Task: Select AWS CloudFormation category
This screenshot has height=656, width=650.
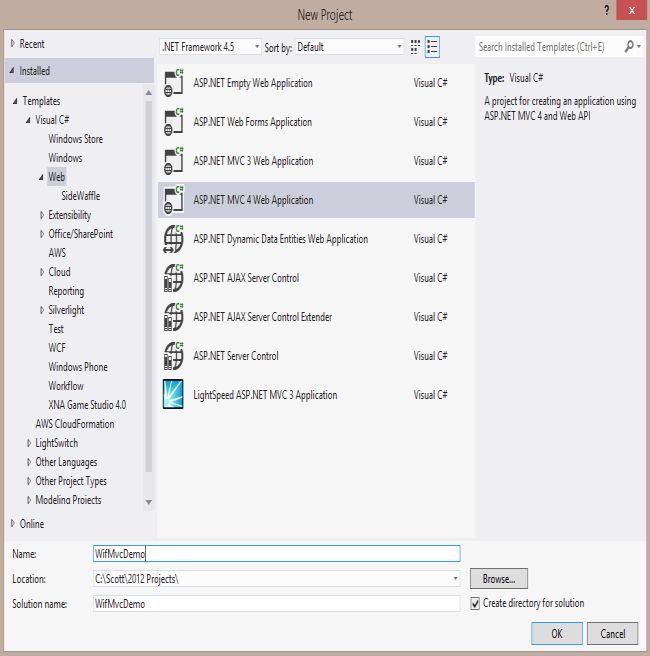Action: [75, 424]
